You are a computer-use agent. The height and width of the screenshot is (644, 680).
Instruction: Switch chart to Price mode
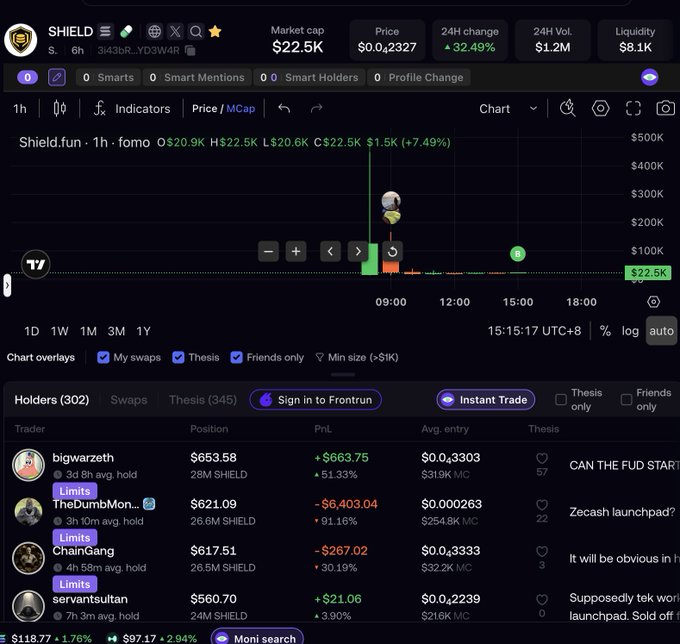(x=204, y=108)
